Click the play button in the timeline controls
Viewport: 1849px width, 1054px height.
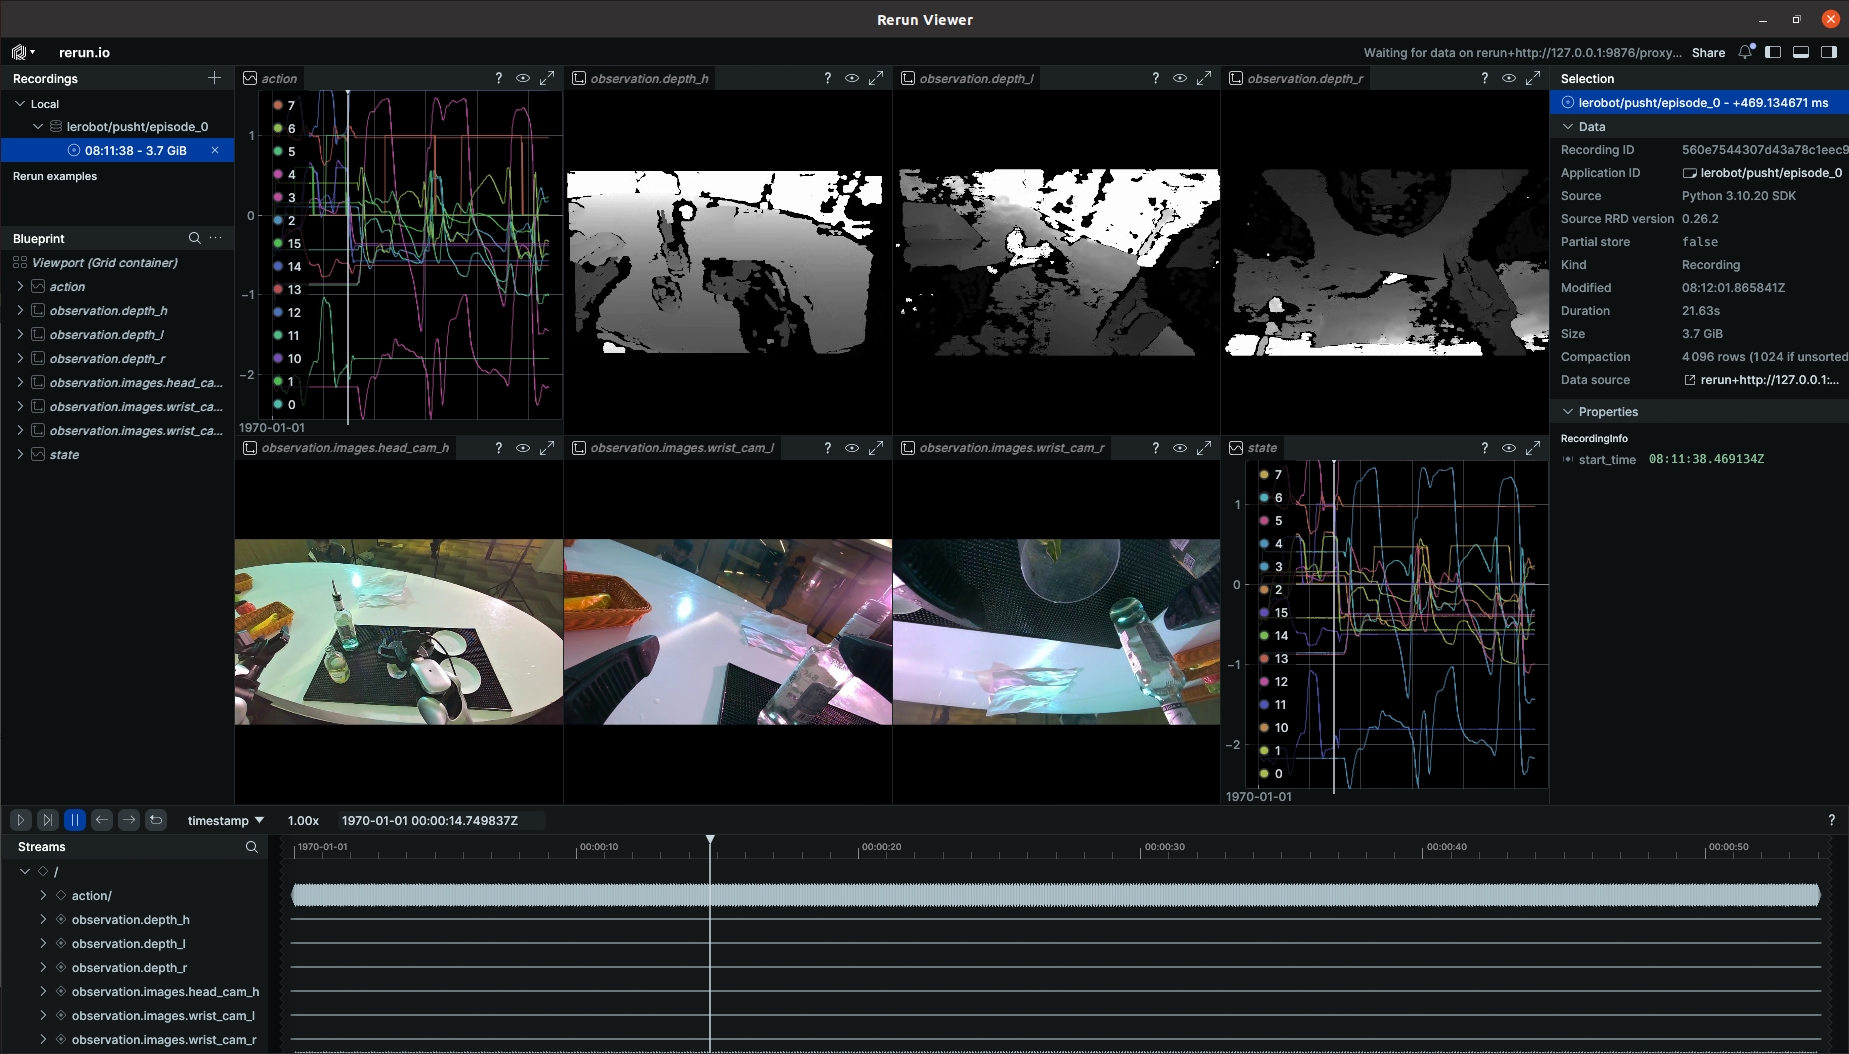(x=20, y=820)
